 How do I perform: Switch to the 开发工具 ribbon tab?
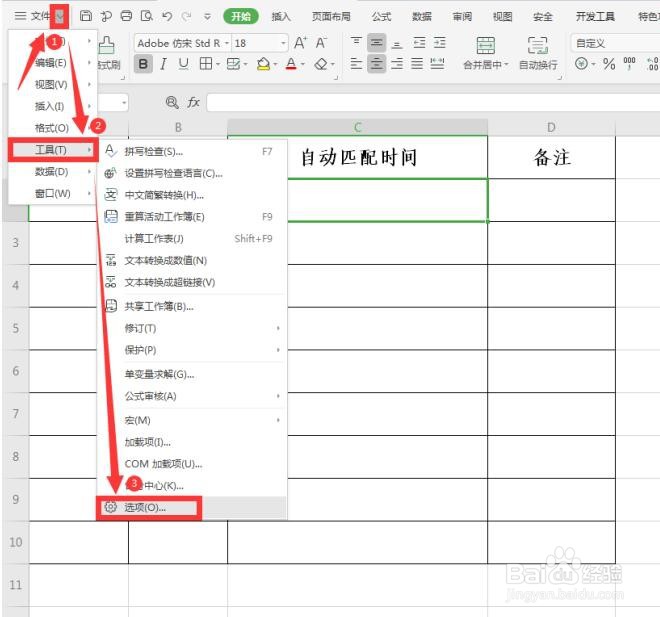click(595, 16)
